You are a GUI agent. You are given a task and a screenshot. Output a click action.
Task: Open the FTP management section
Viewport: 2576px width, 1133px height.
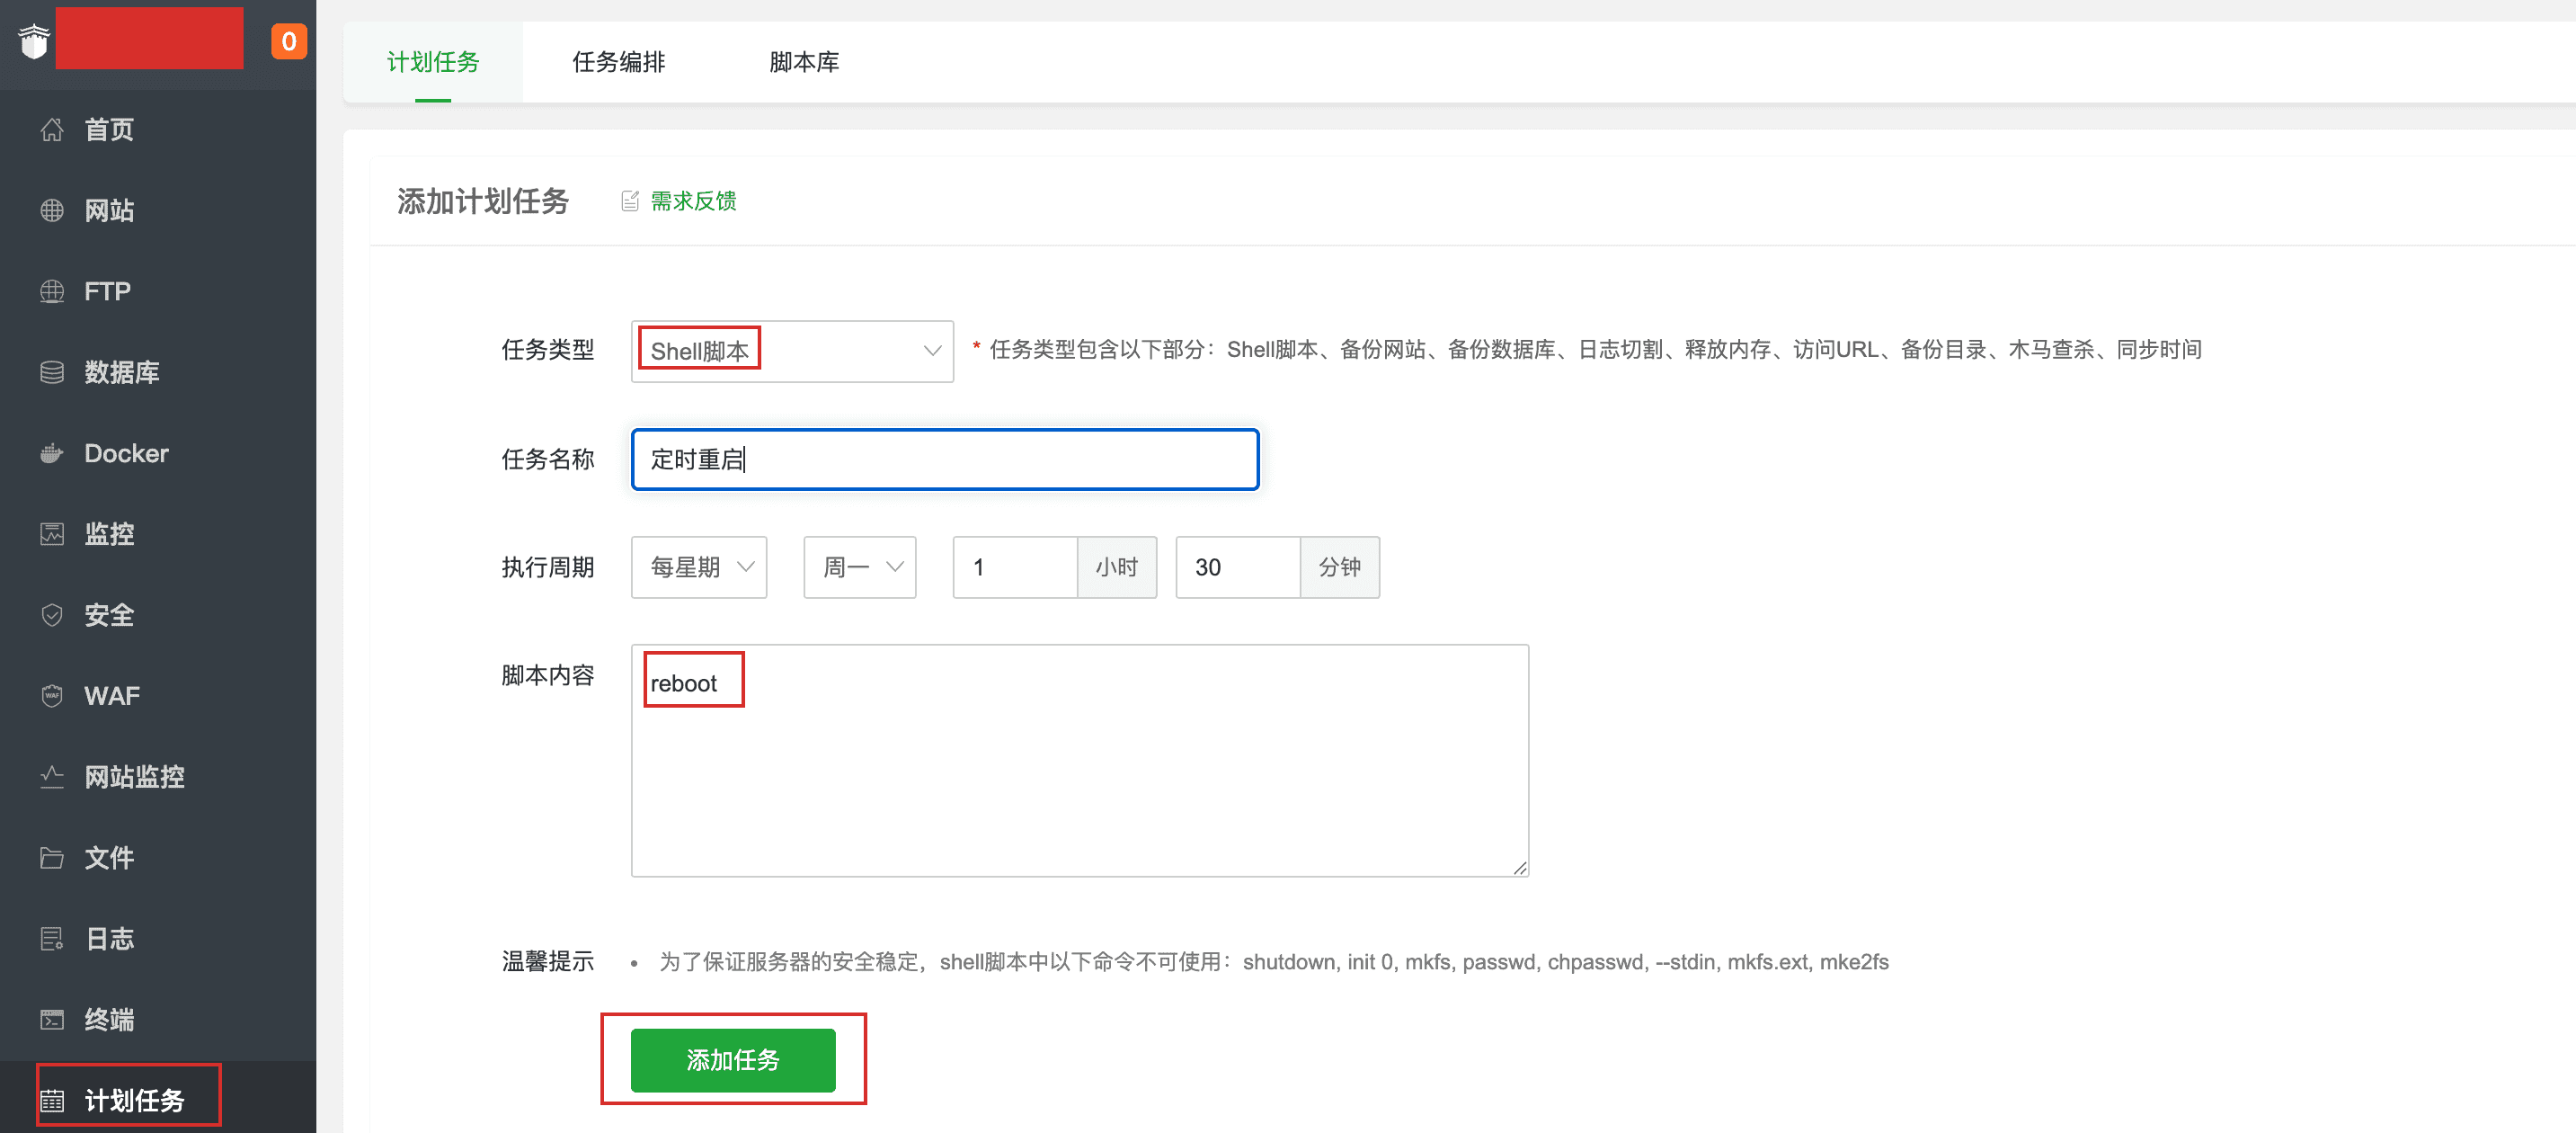point(106,291)
